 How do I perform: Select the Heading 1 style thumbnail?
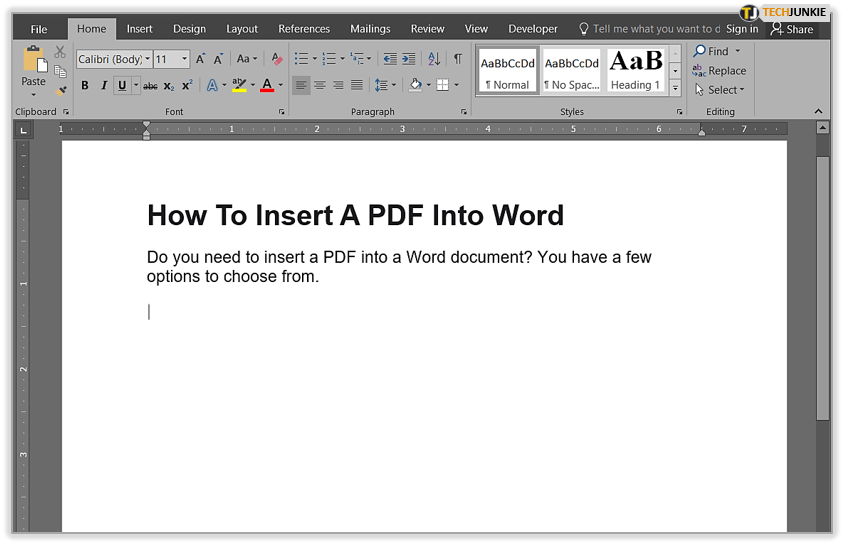click(635, 71)
